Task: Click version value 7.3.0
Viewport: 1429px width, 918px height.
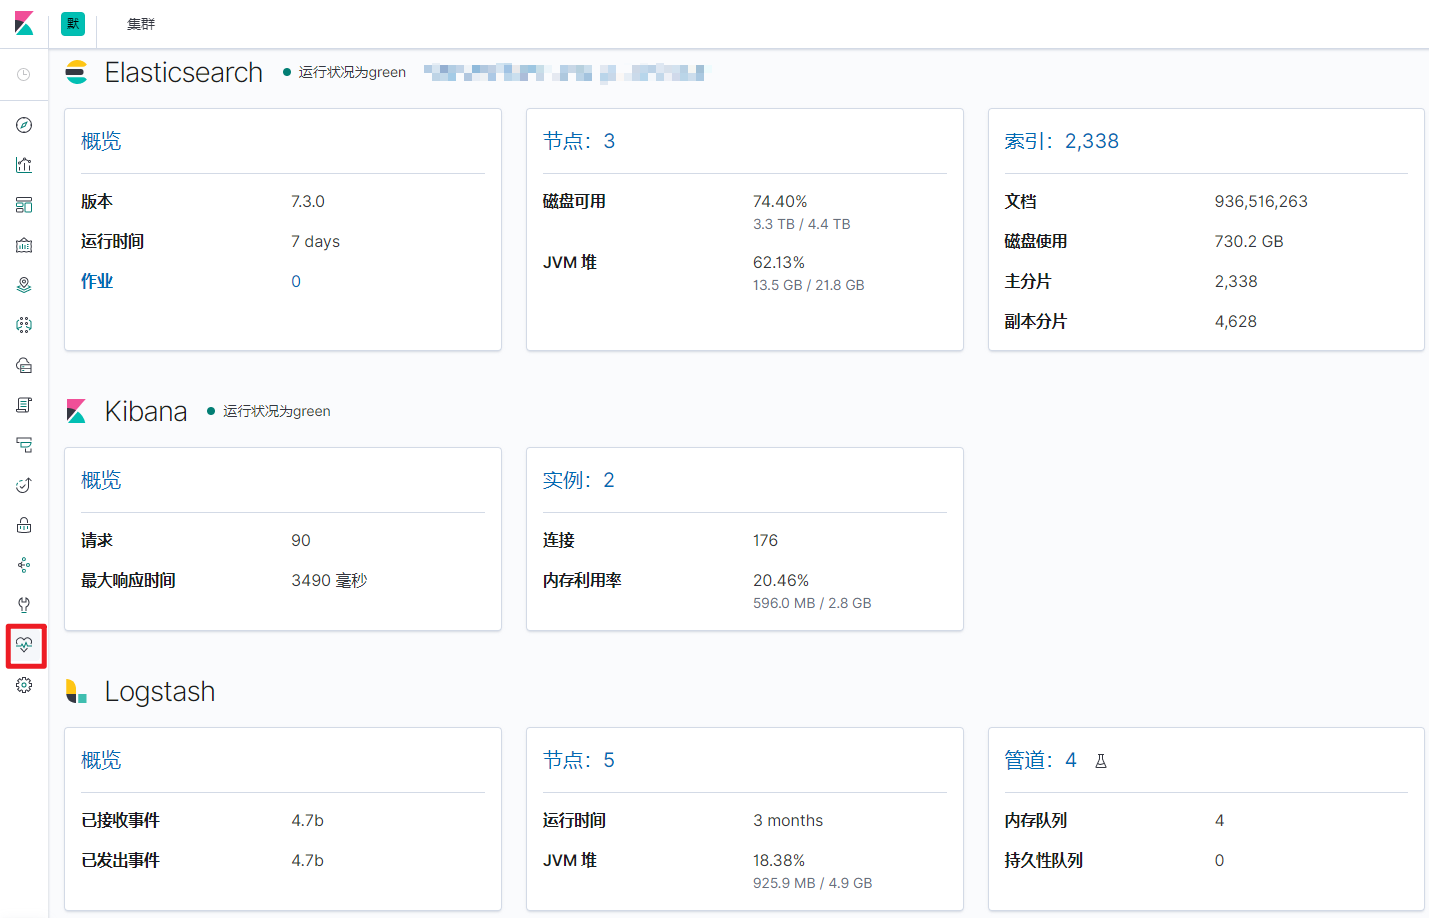Action: (308, 201)
